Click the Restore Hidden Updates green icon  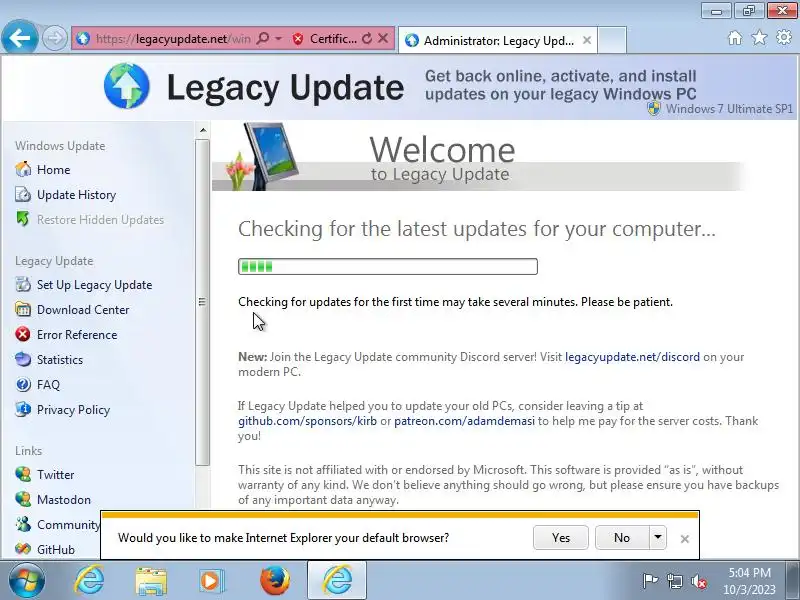pyautogui.click(x=23, y=219)
